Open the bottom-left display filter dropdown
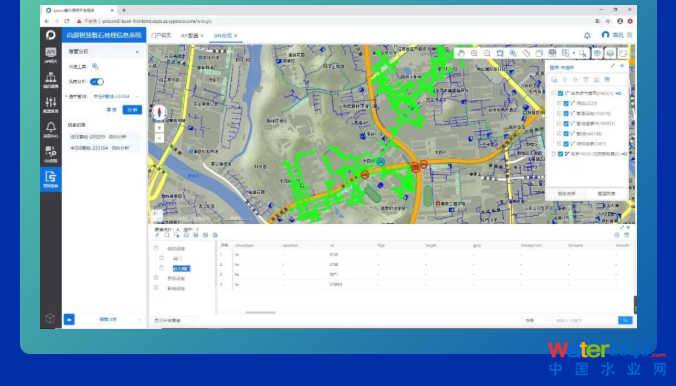The width and height of the screenshot is (676, 386). click(x=174, y=320)
